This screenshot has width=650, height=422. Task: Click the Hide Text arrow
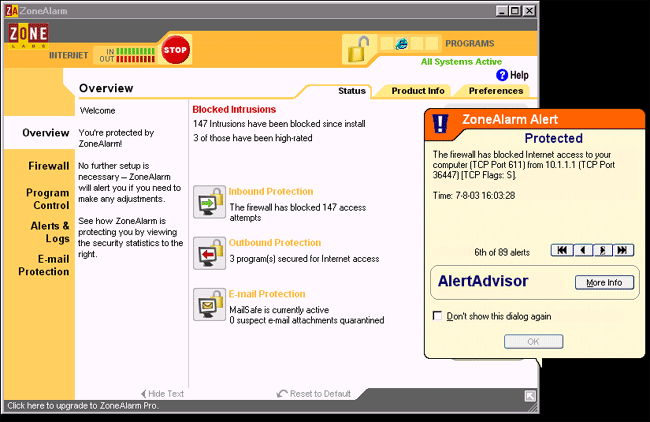point(143,393)
